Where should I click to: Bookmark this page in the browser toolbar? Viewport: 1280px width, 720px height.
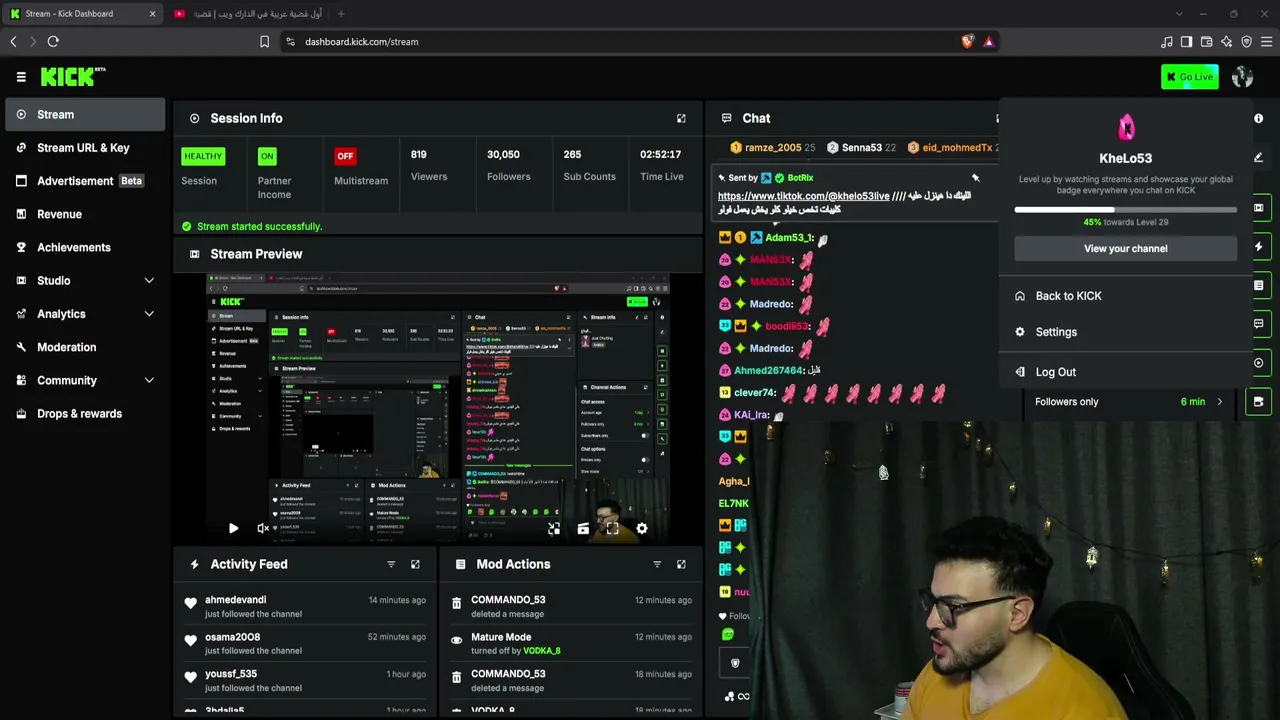click(264, 42)
